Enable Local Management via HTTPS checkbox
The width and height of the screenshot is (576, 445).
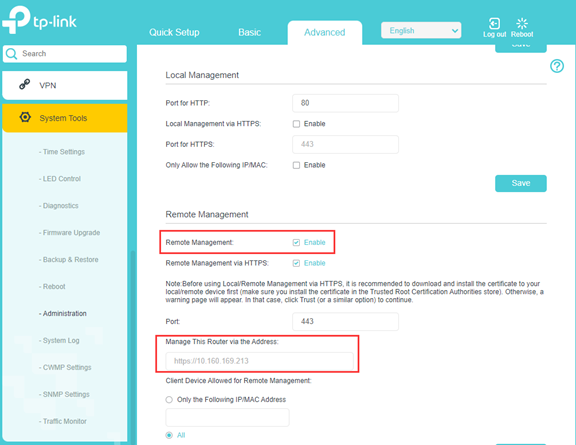[x=296, y=124]
